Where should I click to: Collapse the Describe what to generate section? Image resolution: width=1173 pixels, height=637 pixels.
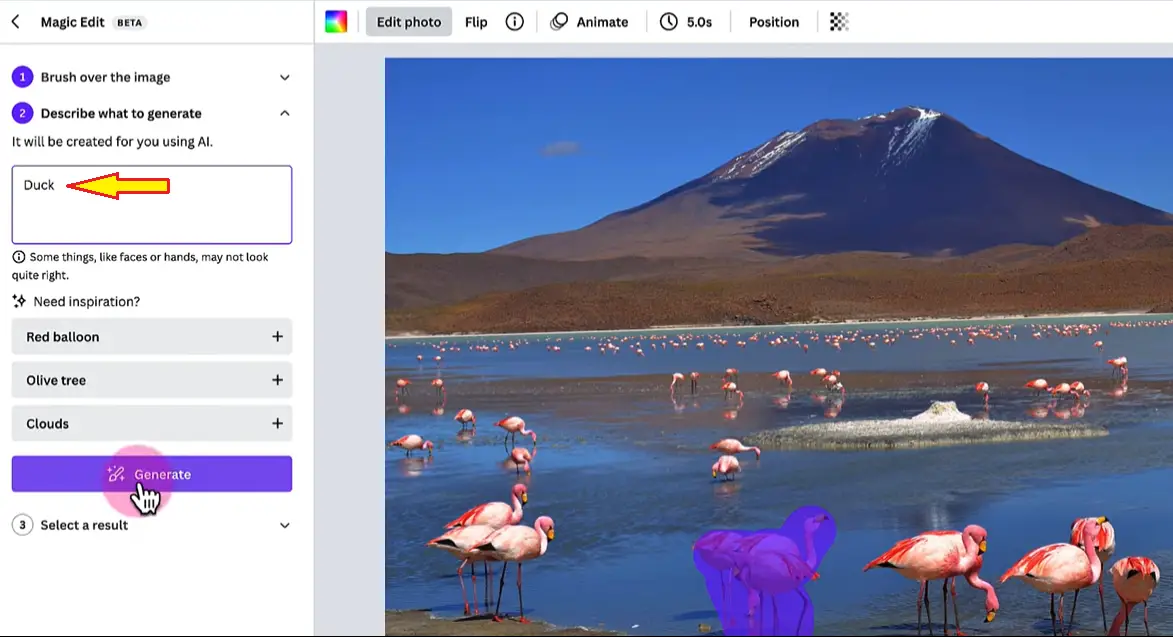click(284, 112)
